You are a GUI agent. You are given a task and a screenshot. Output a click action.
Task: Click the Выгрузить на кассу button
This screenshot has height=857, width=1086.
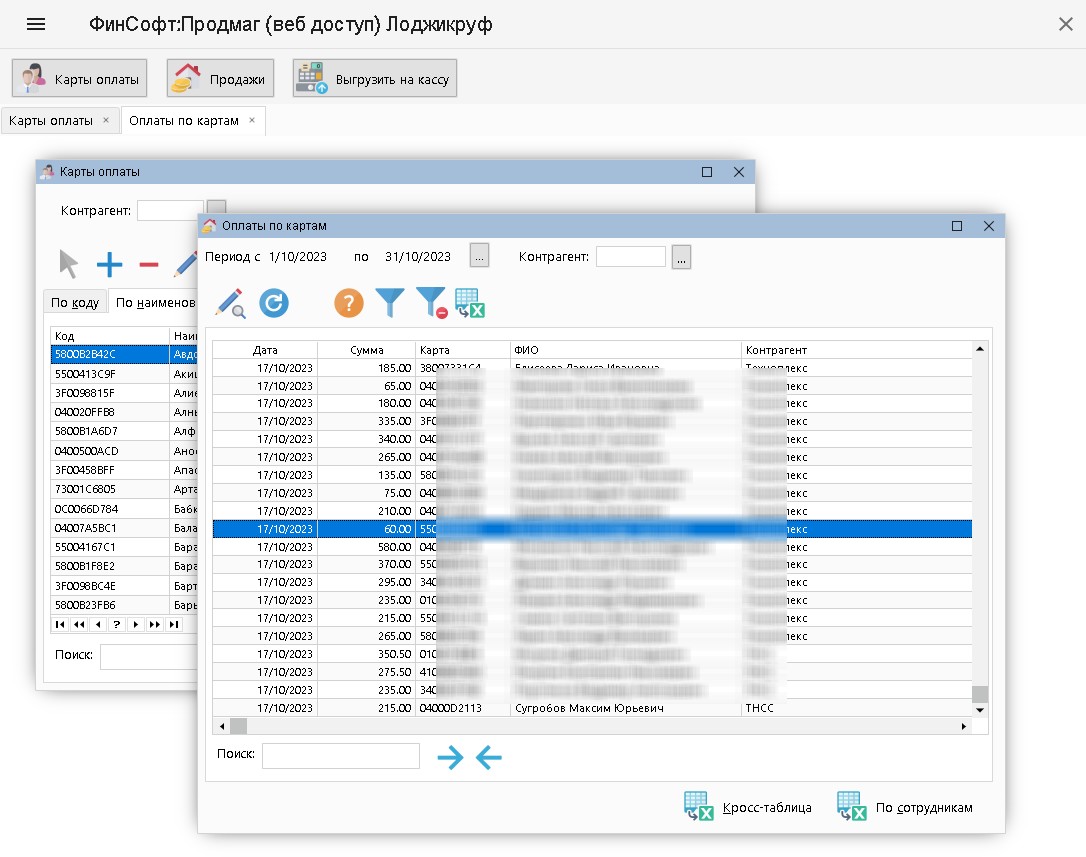375,79
